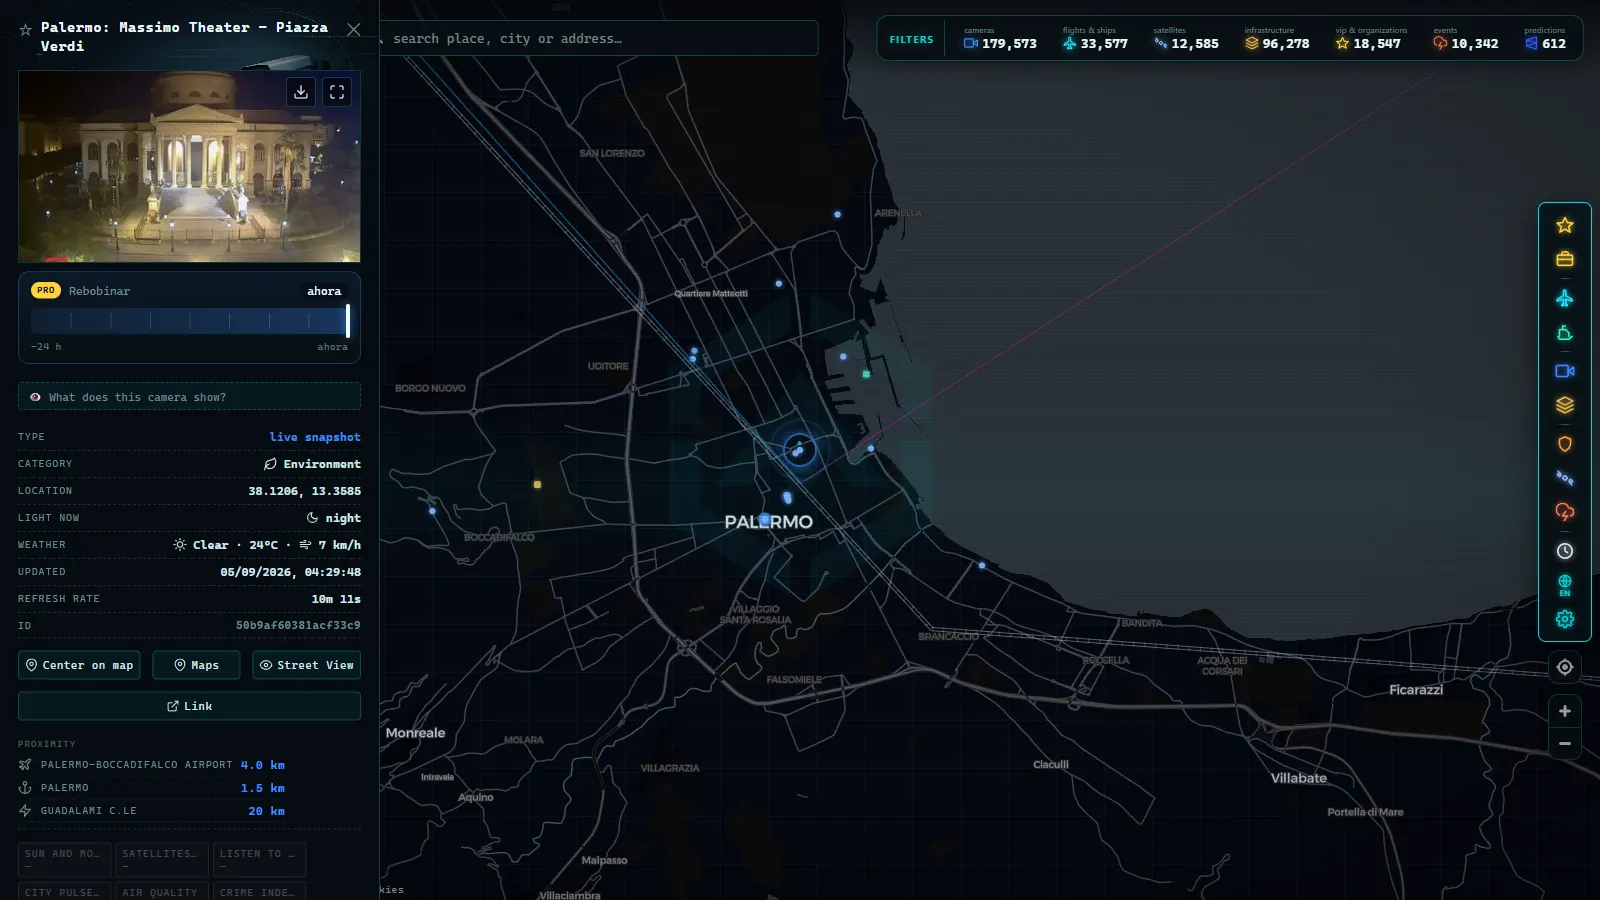Viewport: 1600px width, 900px height.
Task: Close the Massimo Theater camera panel
Action: [353, 29]
